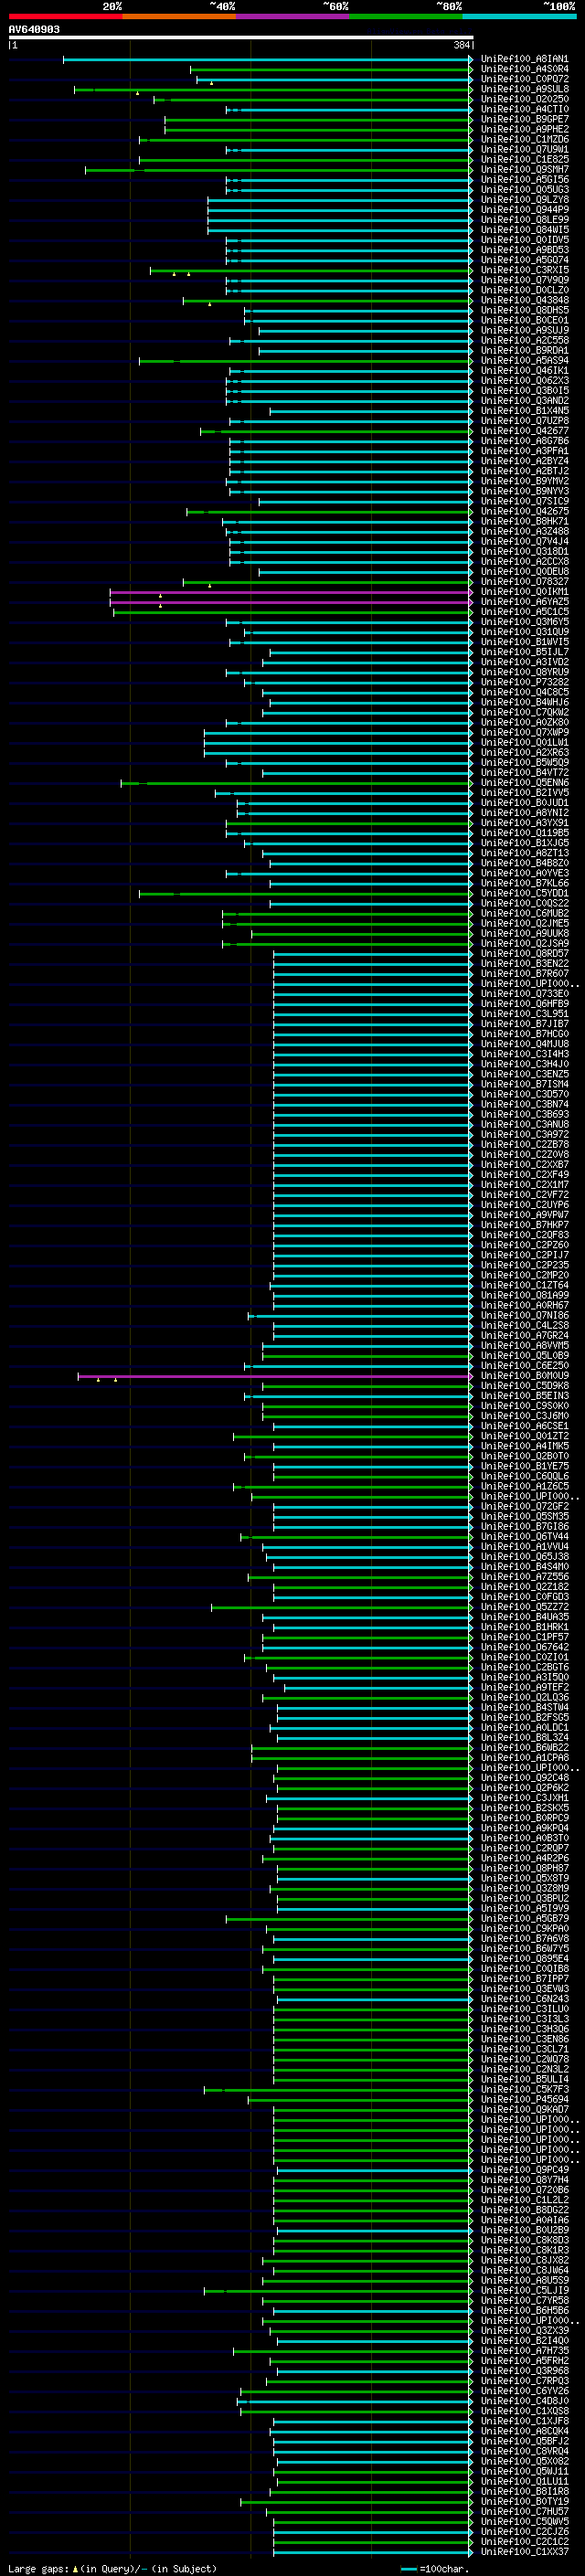The height and width of the screenshot is (2576, 585).
Task: Select the UniRef100_C3L951 label
Action: tap(524, 1014)
